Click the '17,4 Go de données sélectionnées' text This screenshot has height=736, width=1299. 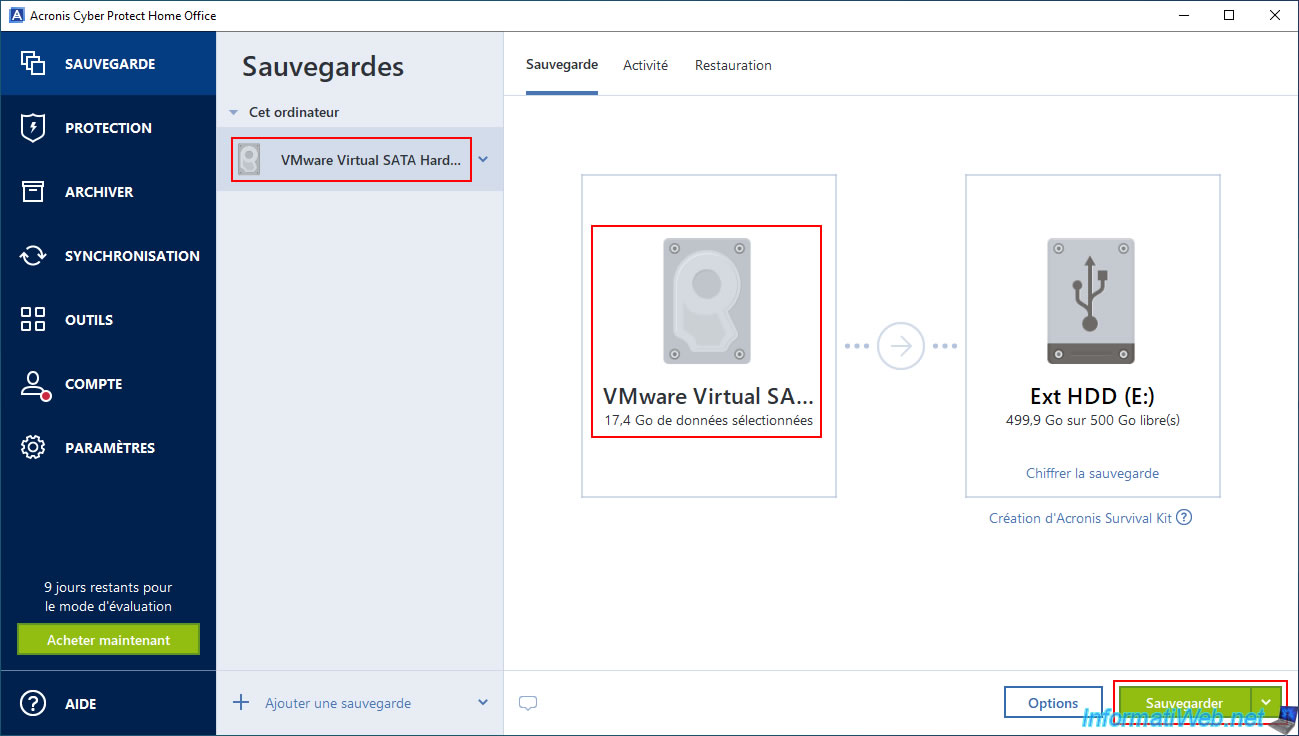pyautogui.click(x=708, y=420)
